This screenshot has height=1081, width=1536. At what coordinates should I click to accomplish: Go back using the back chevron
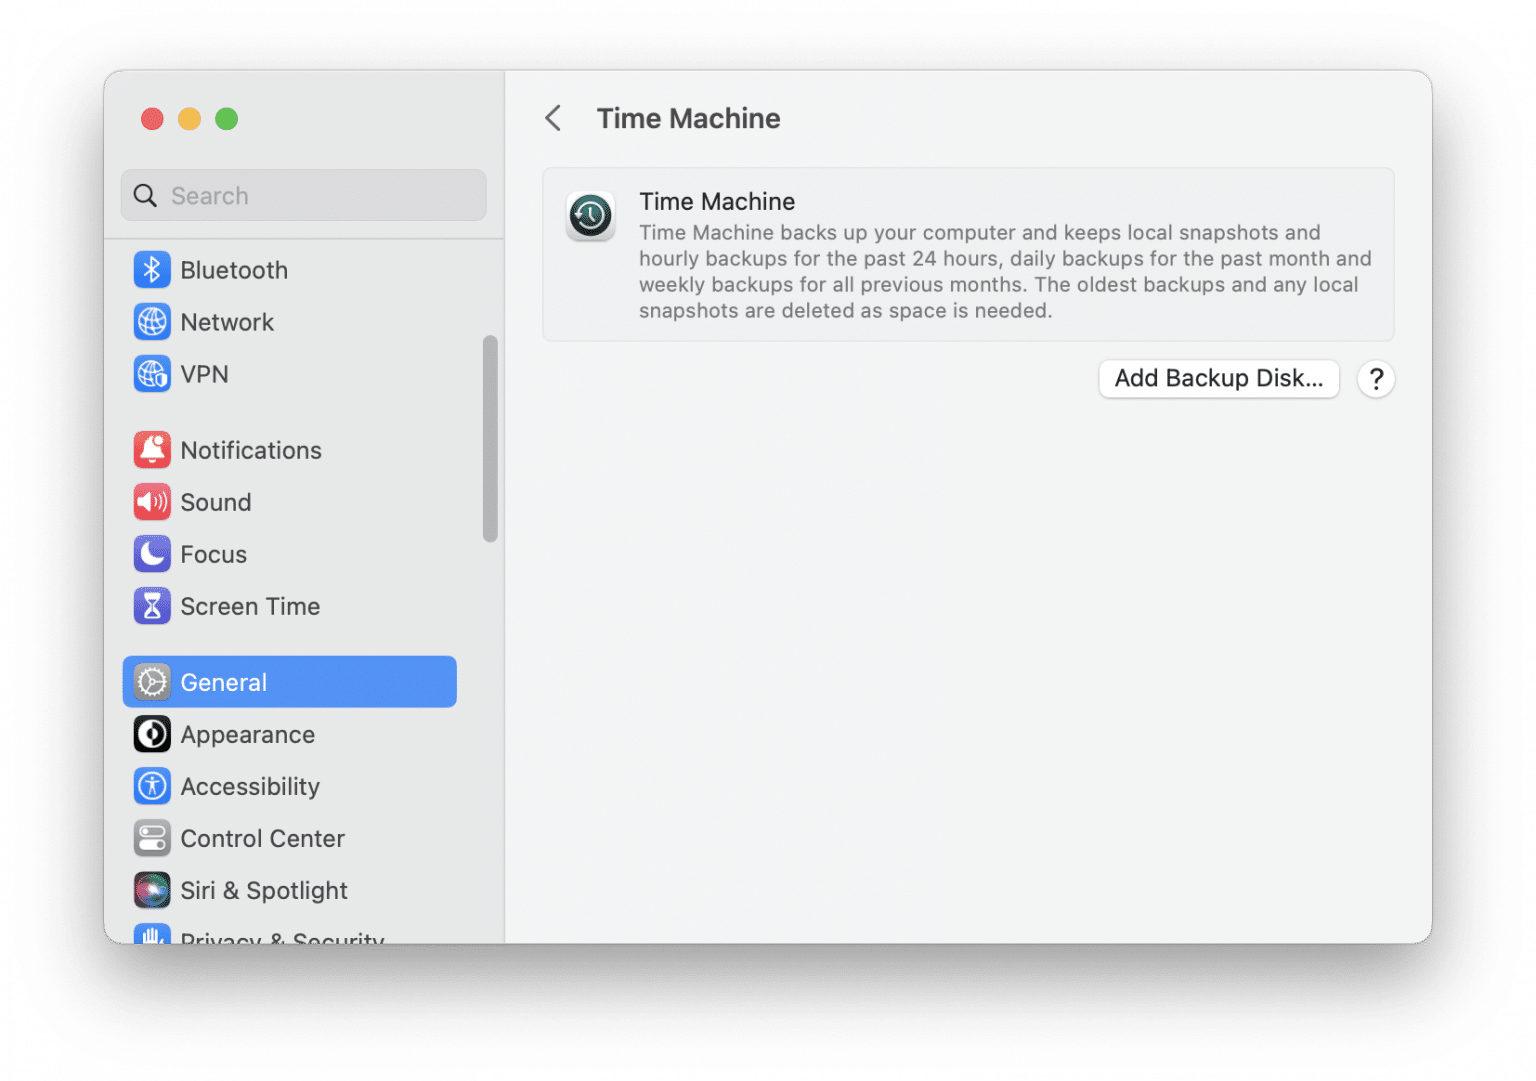pos(553,118)
